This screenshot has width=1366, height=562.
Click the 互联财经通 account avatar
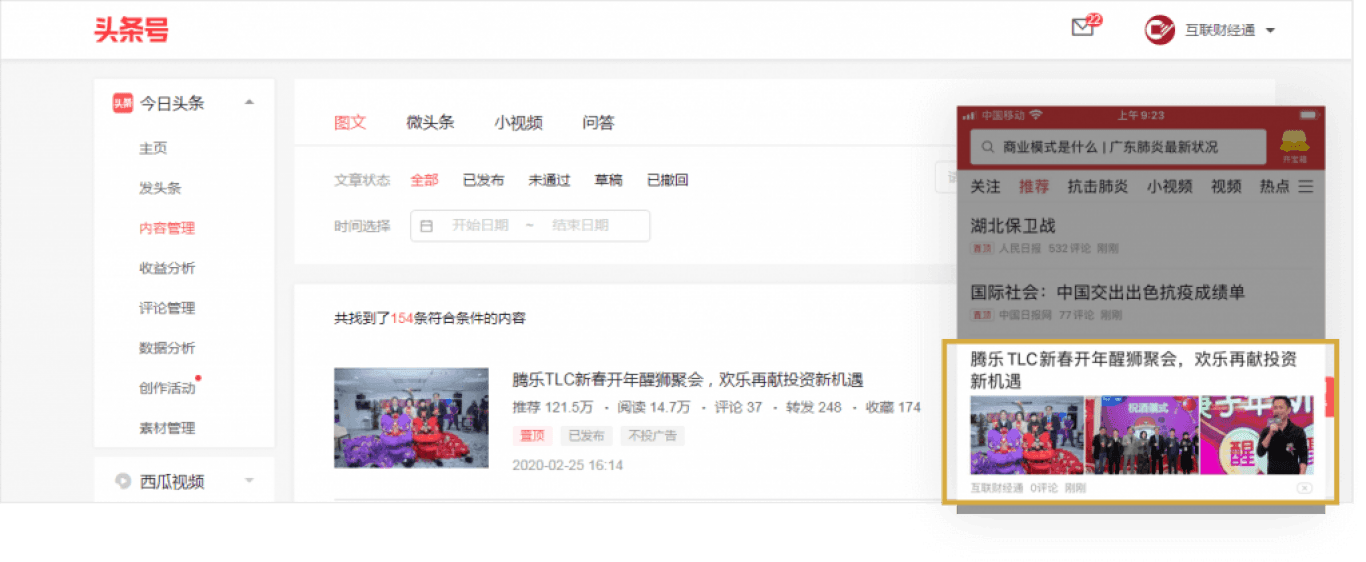pyautogui.click(x=1160, y=30)
